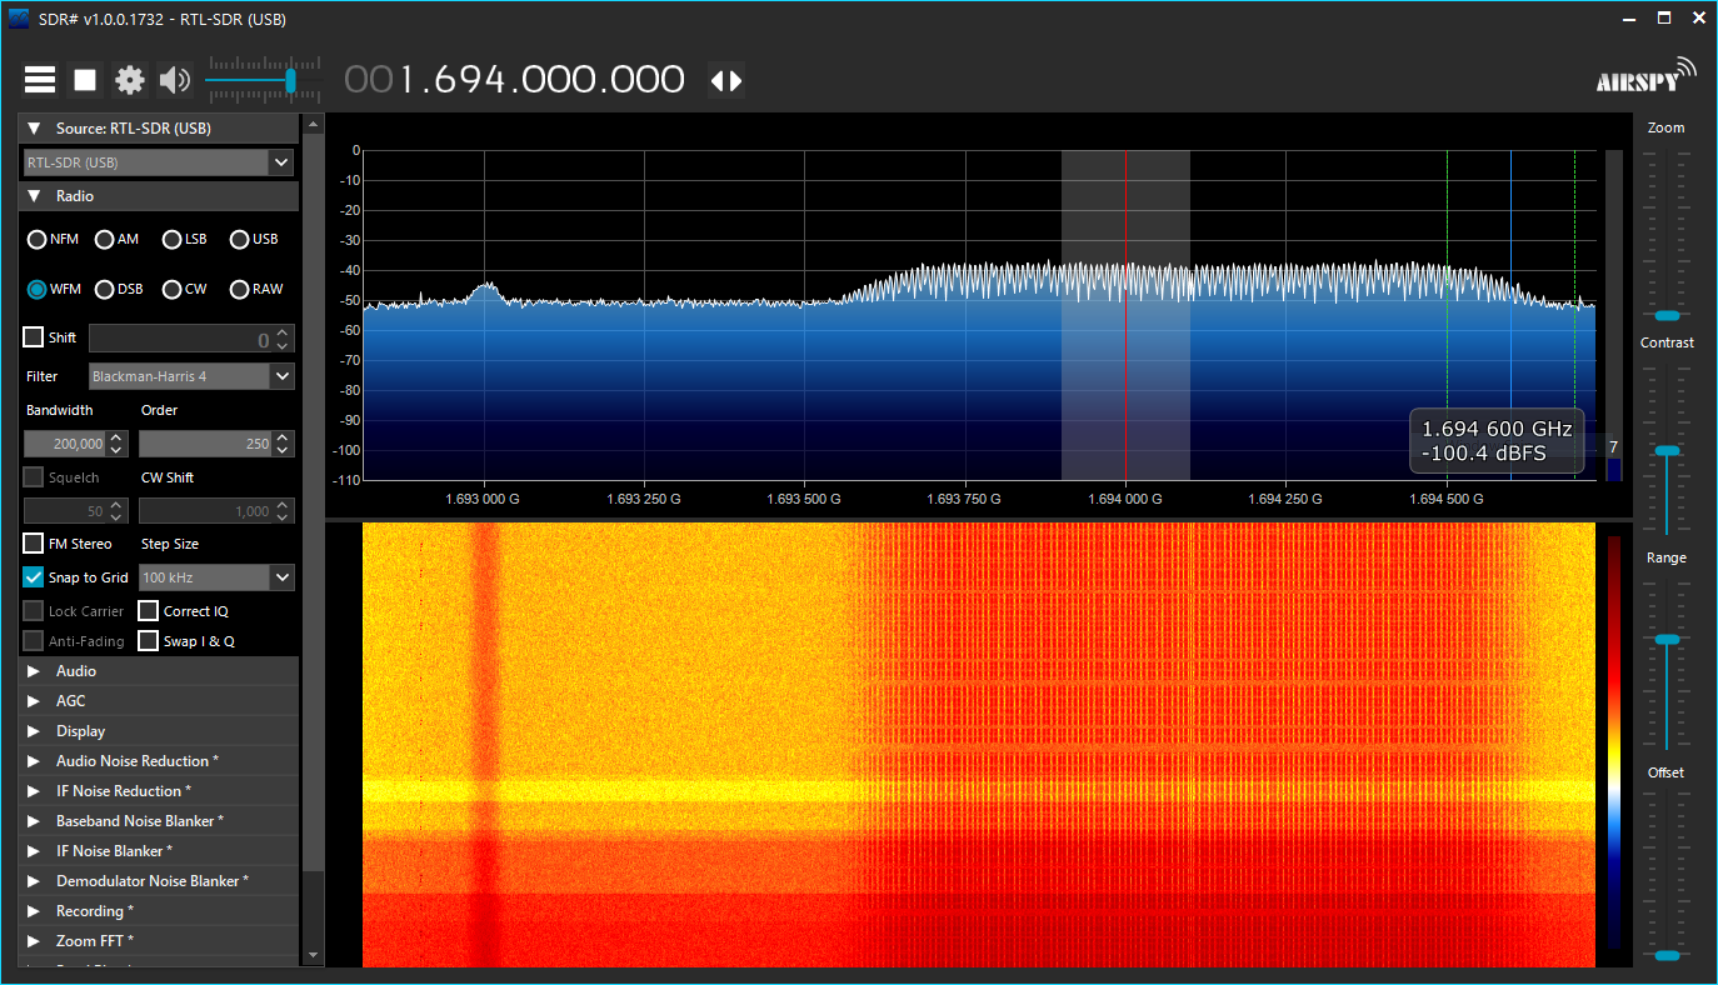Click the Zoom slider handle
Viewport: 1718px width, 985px height.
point(1667,316)
